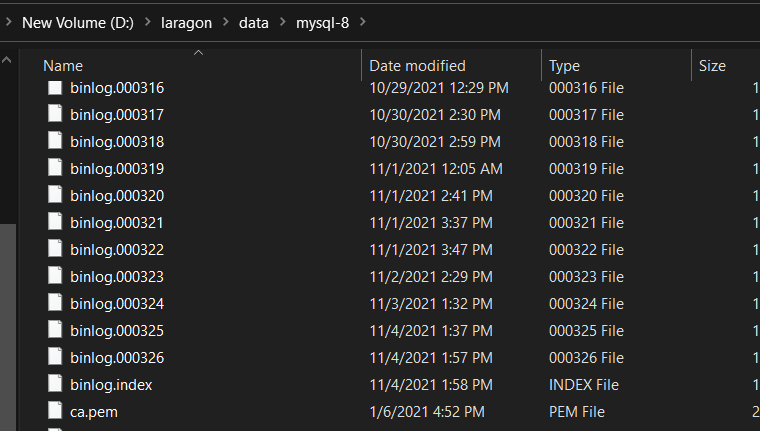
Task: Click date 11/4/2021 1:58 PM
Action: pyautogui.click(x=431, y=384)
